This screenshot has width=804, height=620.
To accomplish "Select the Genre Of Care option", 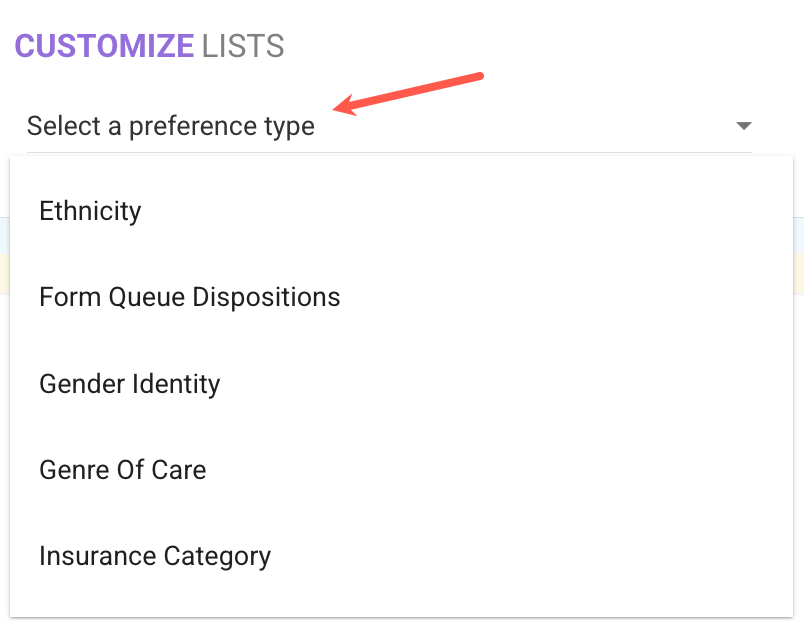I will pos(122,470).
